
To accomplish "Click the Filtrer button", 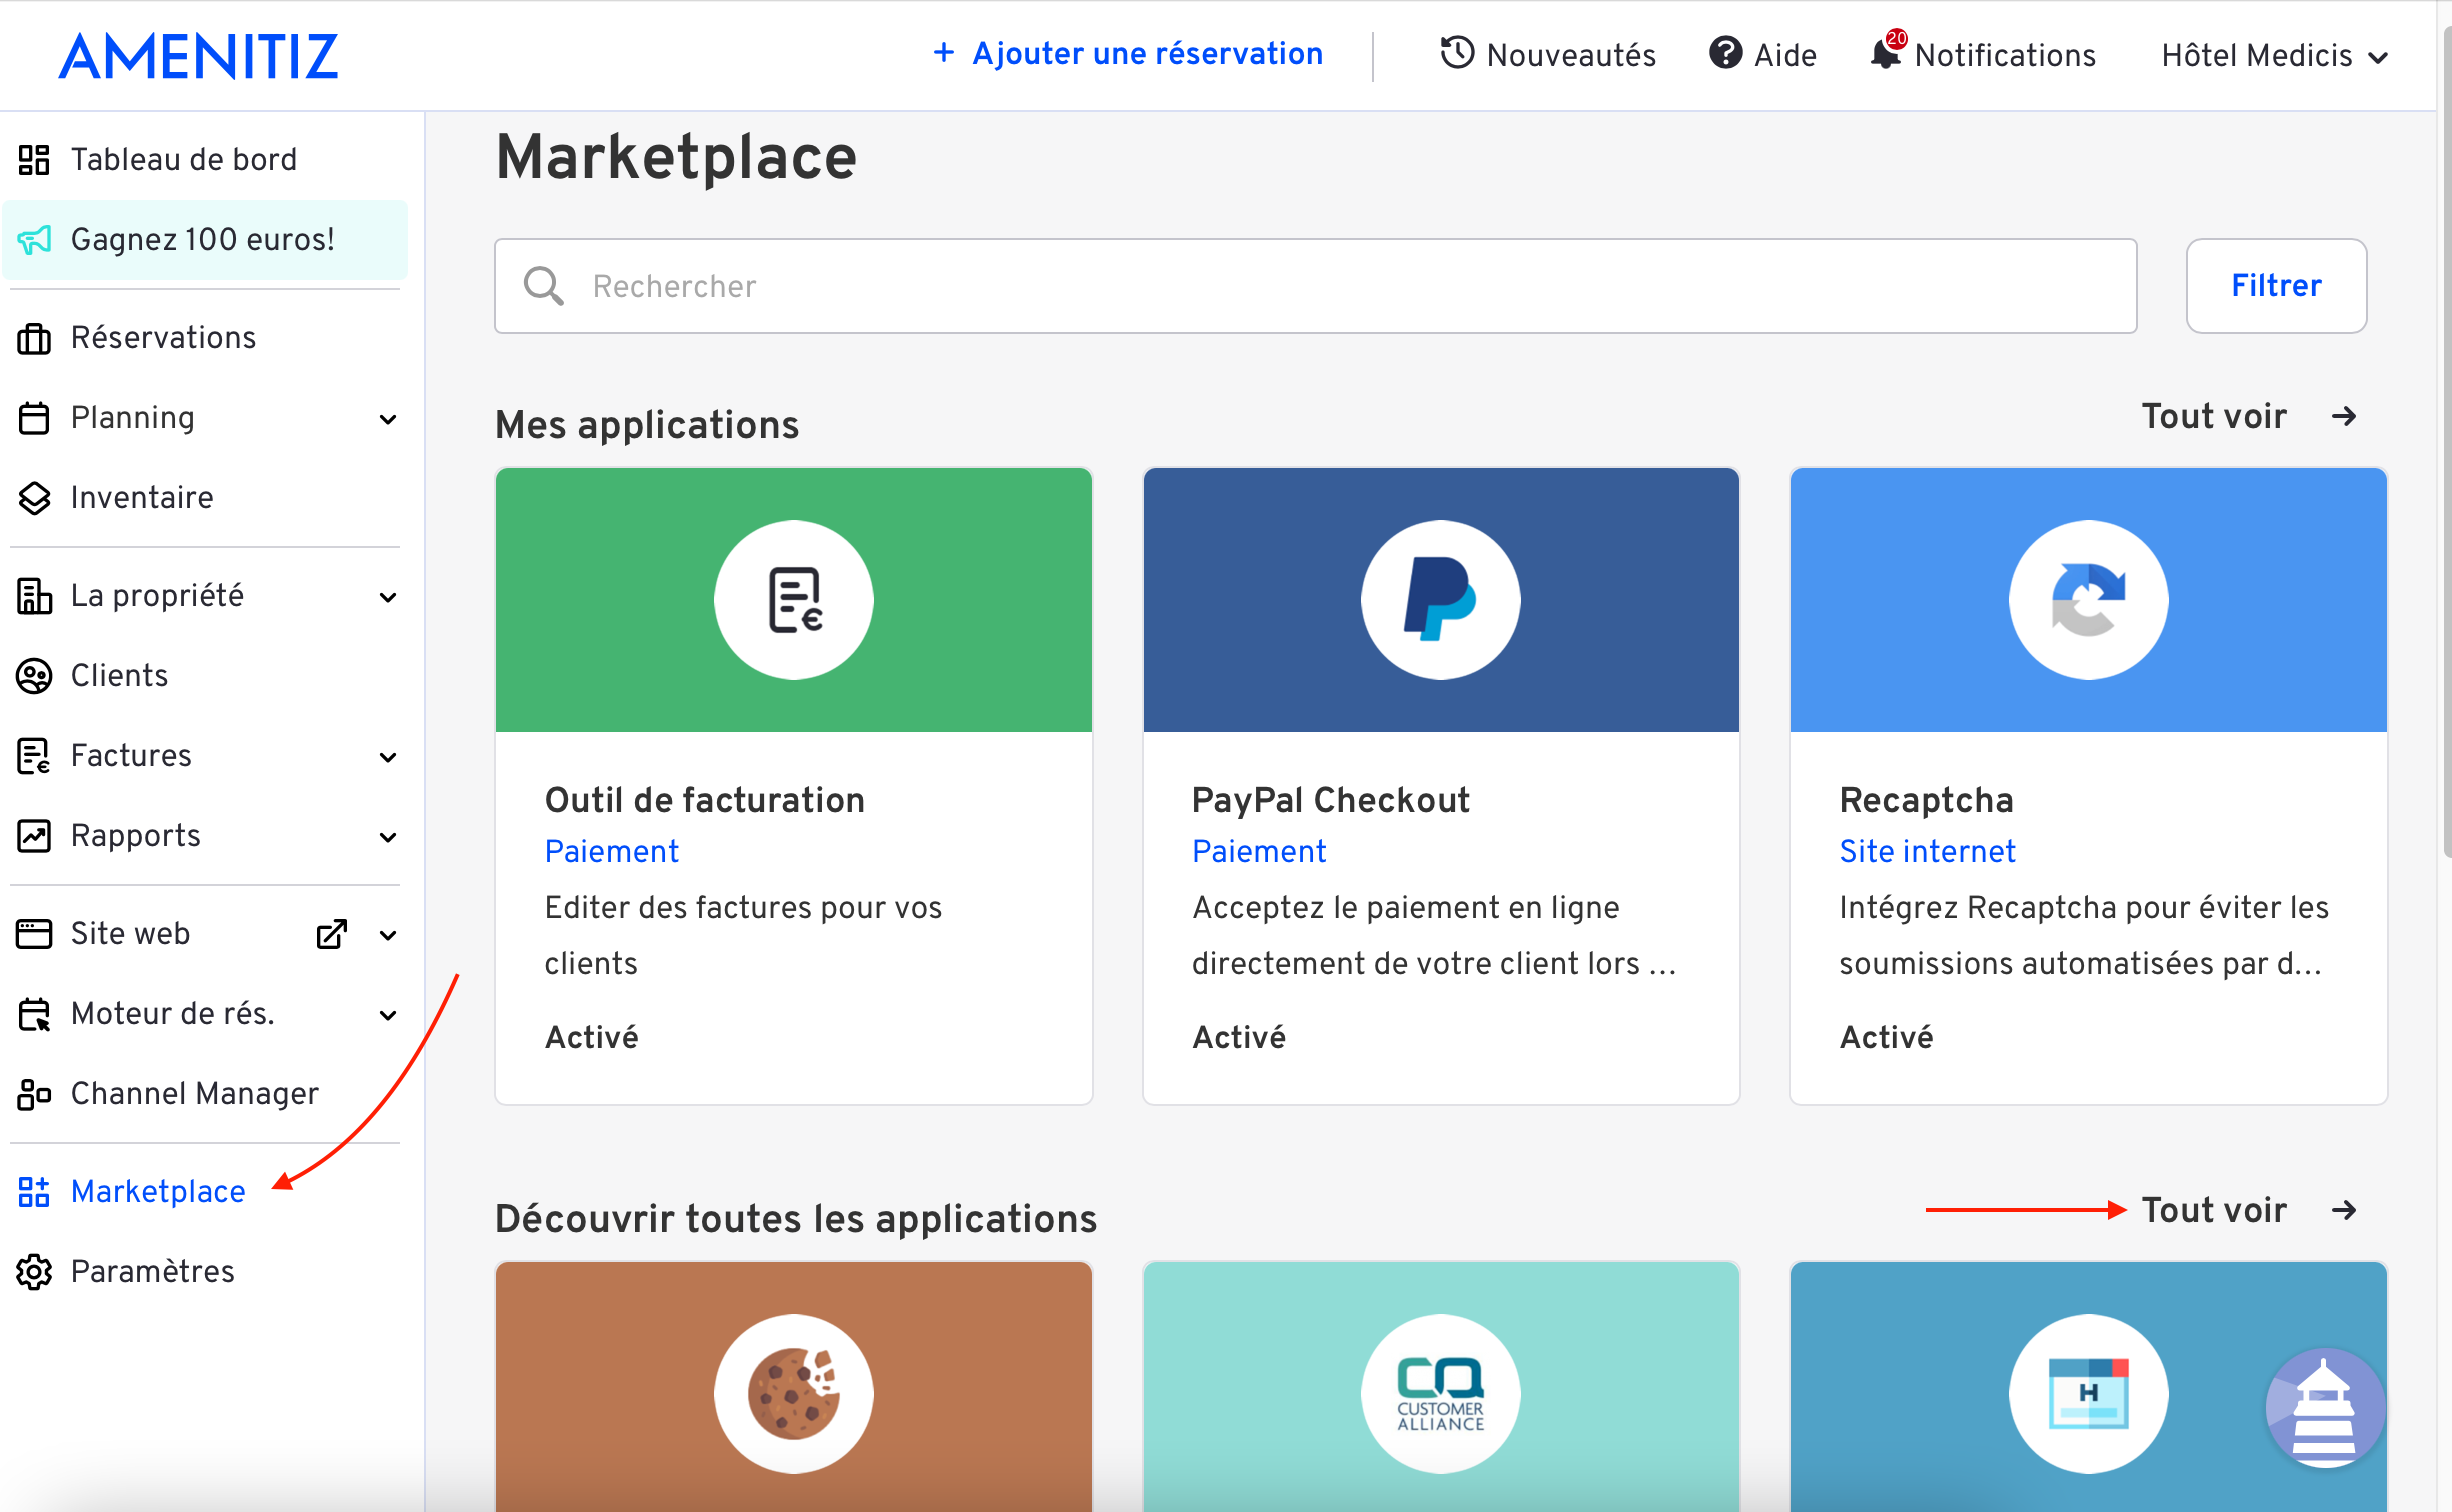I will [2276, 286].
